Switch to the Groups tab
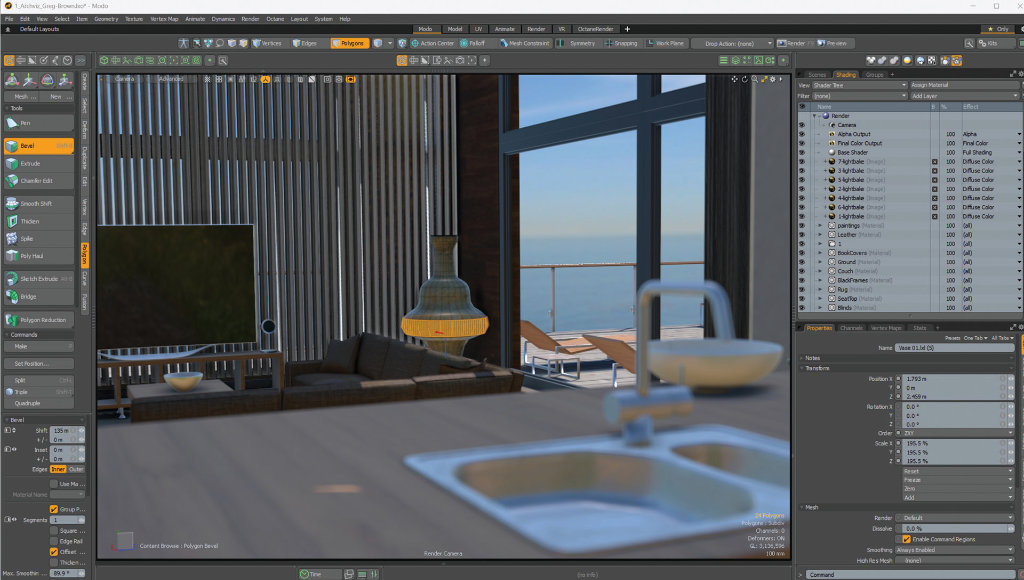Image resolution: width=1024 pixels, height=580 pixels. pos(874,74)
